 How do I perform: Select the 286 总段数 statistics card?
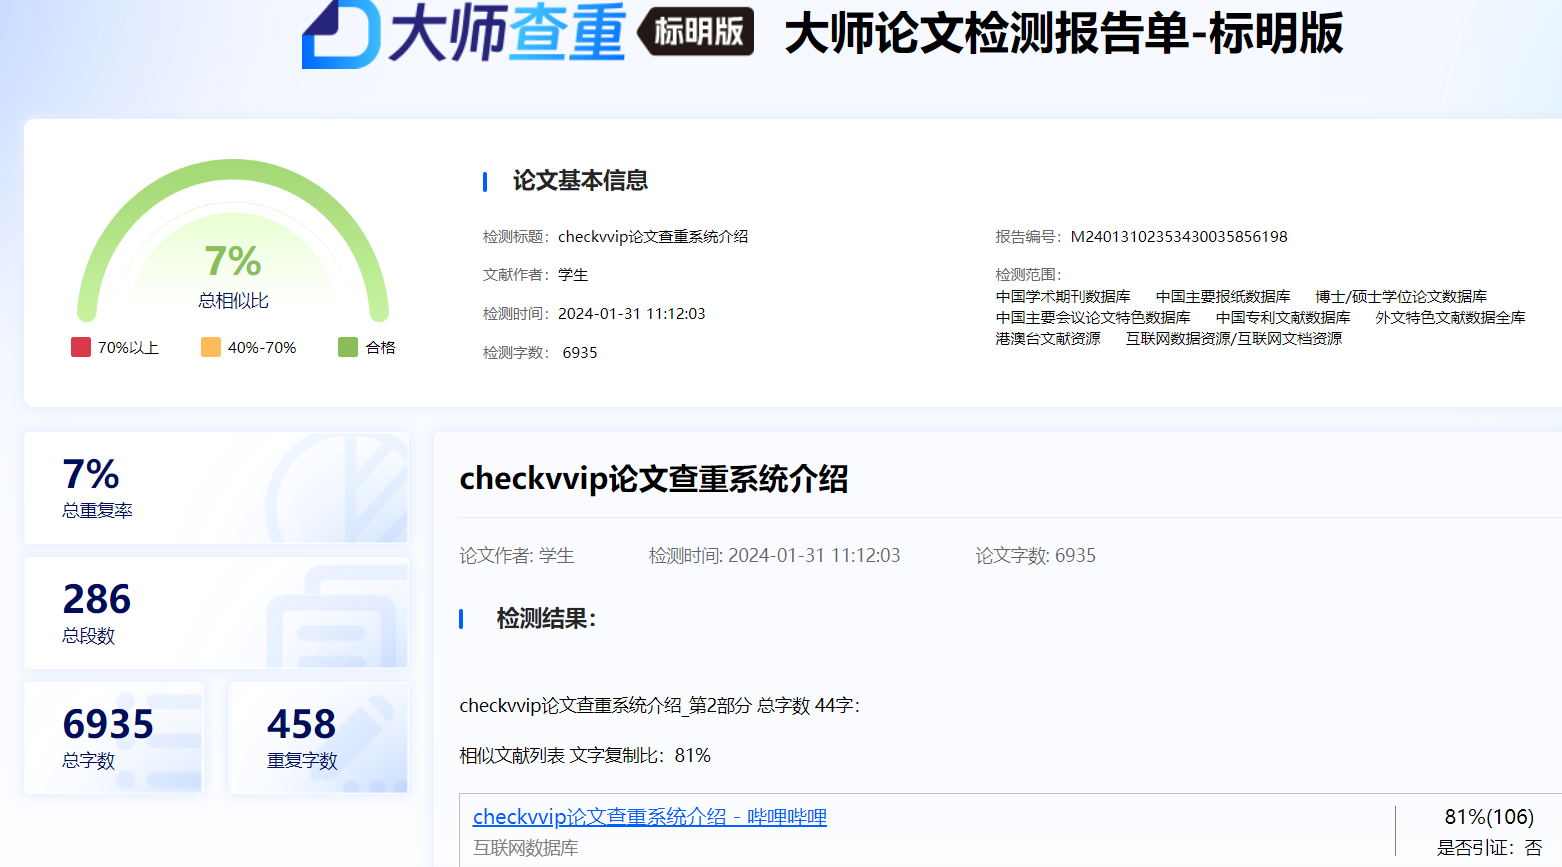pos(216,613)
